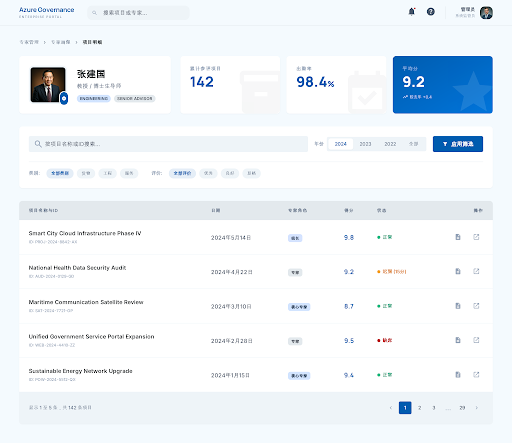The image size is (512, 443).
Task: Click the blue apply filter button
Action: [458, 144]
